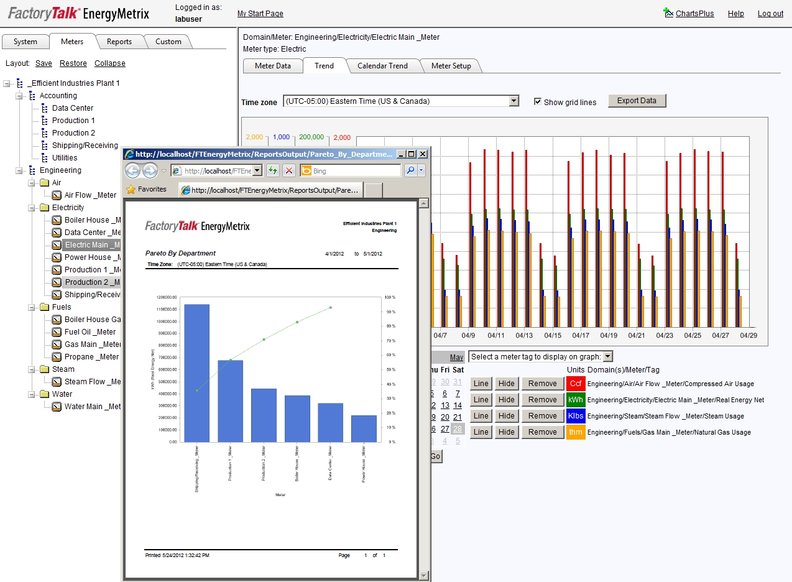Click the Water Main meter icon
The image size is (792, 582).
(57, 407)
